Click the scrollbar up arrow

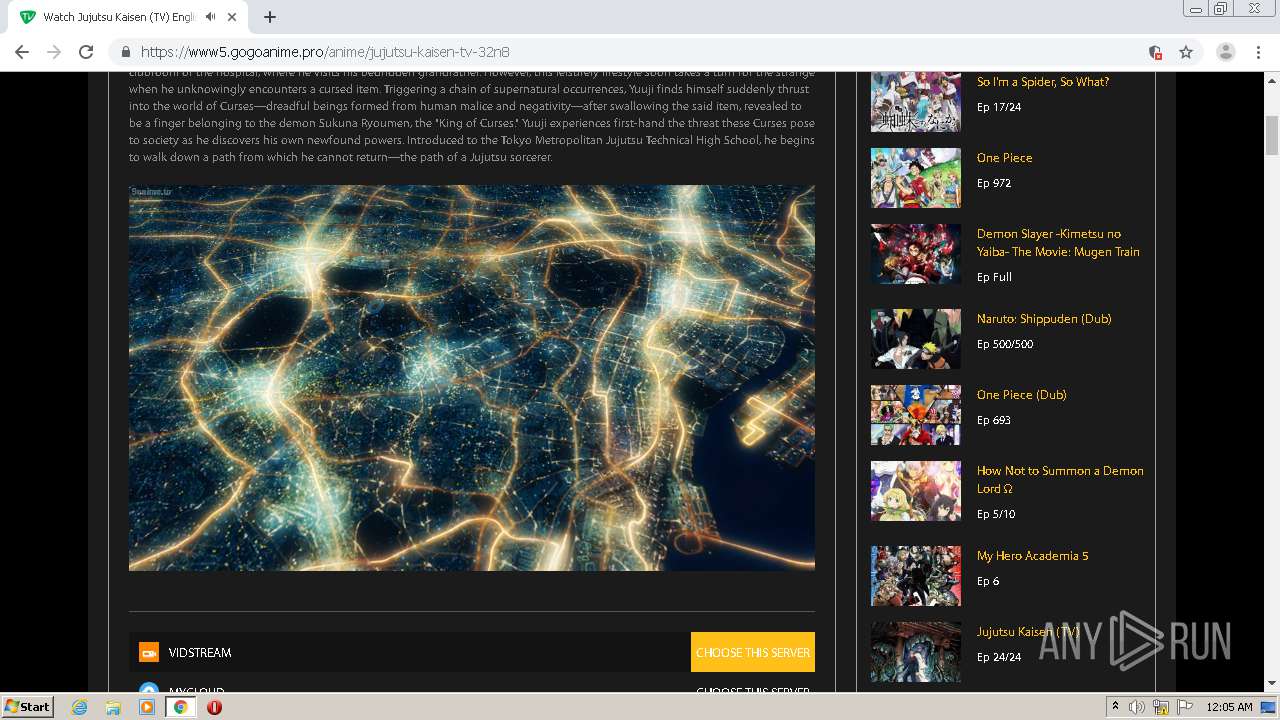[x=1272, y=79]
